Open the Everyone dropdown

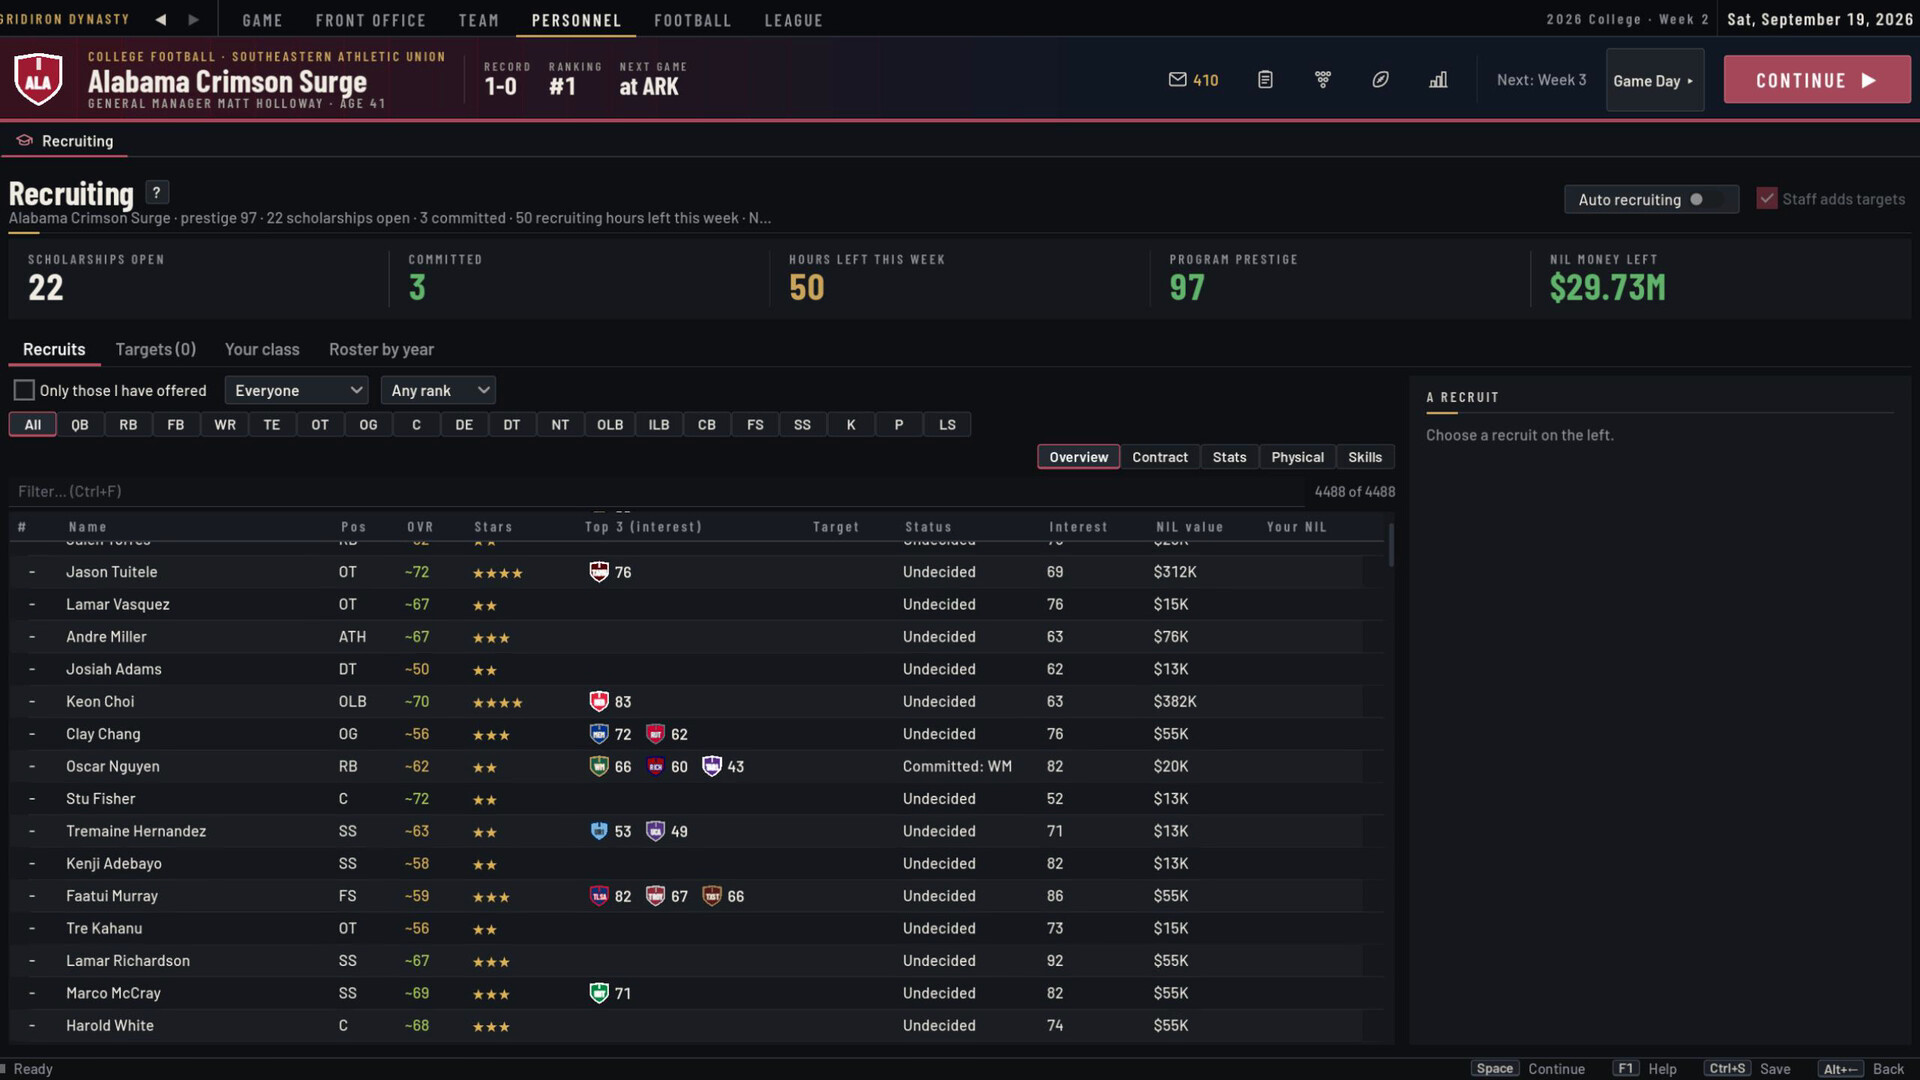297,390
